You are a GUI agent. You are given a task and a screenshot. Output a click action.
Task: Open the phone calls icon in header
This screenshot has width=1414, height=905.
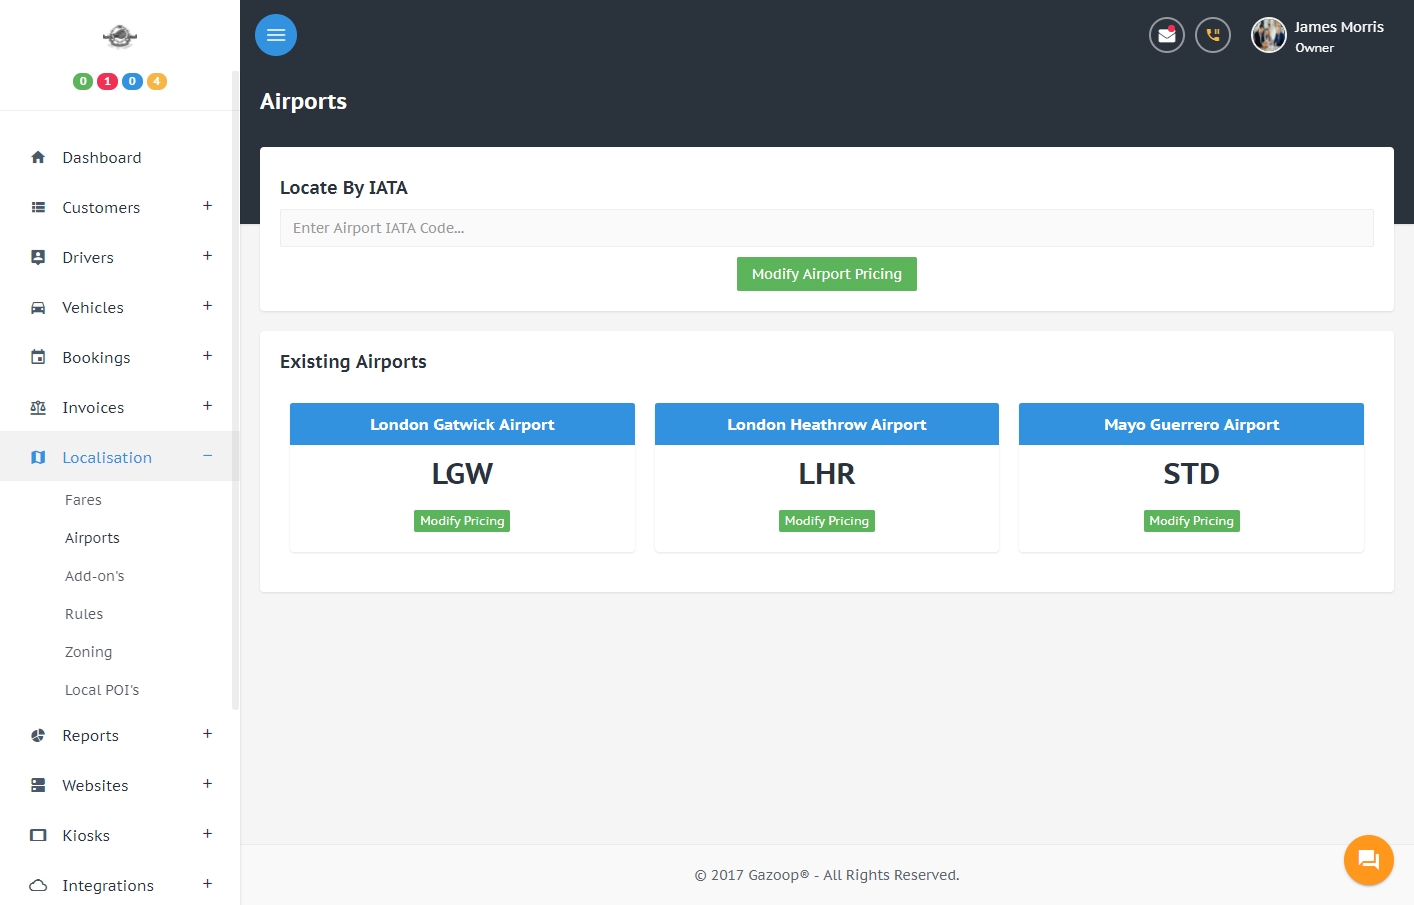[x=1213, y=35]
